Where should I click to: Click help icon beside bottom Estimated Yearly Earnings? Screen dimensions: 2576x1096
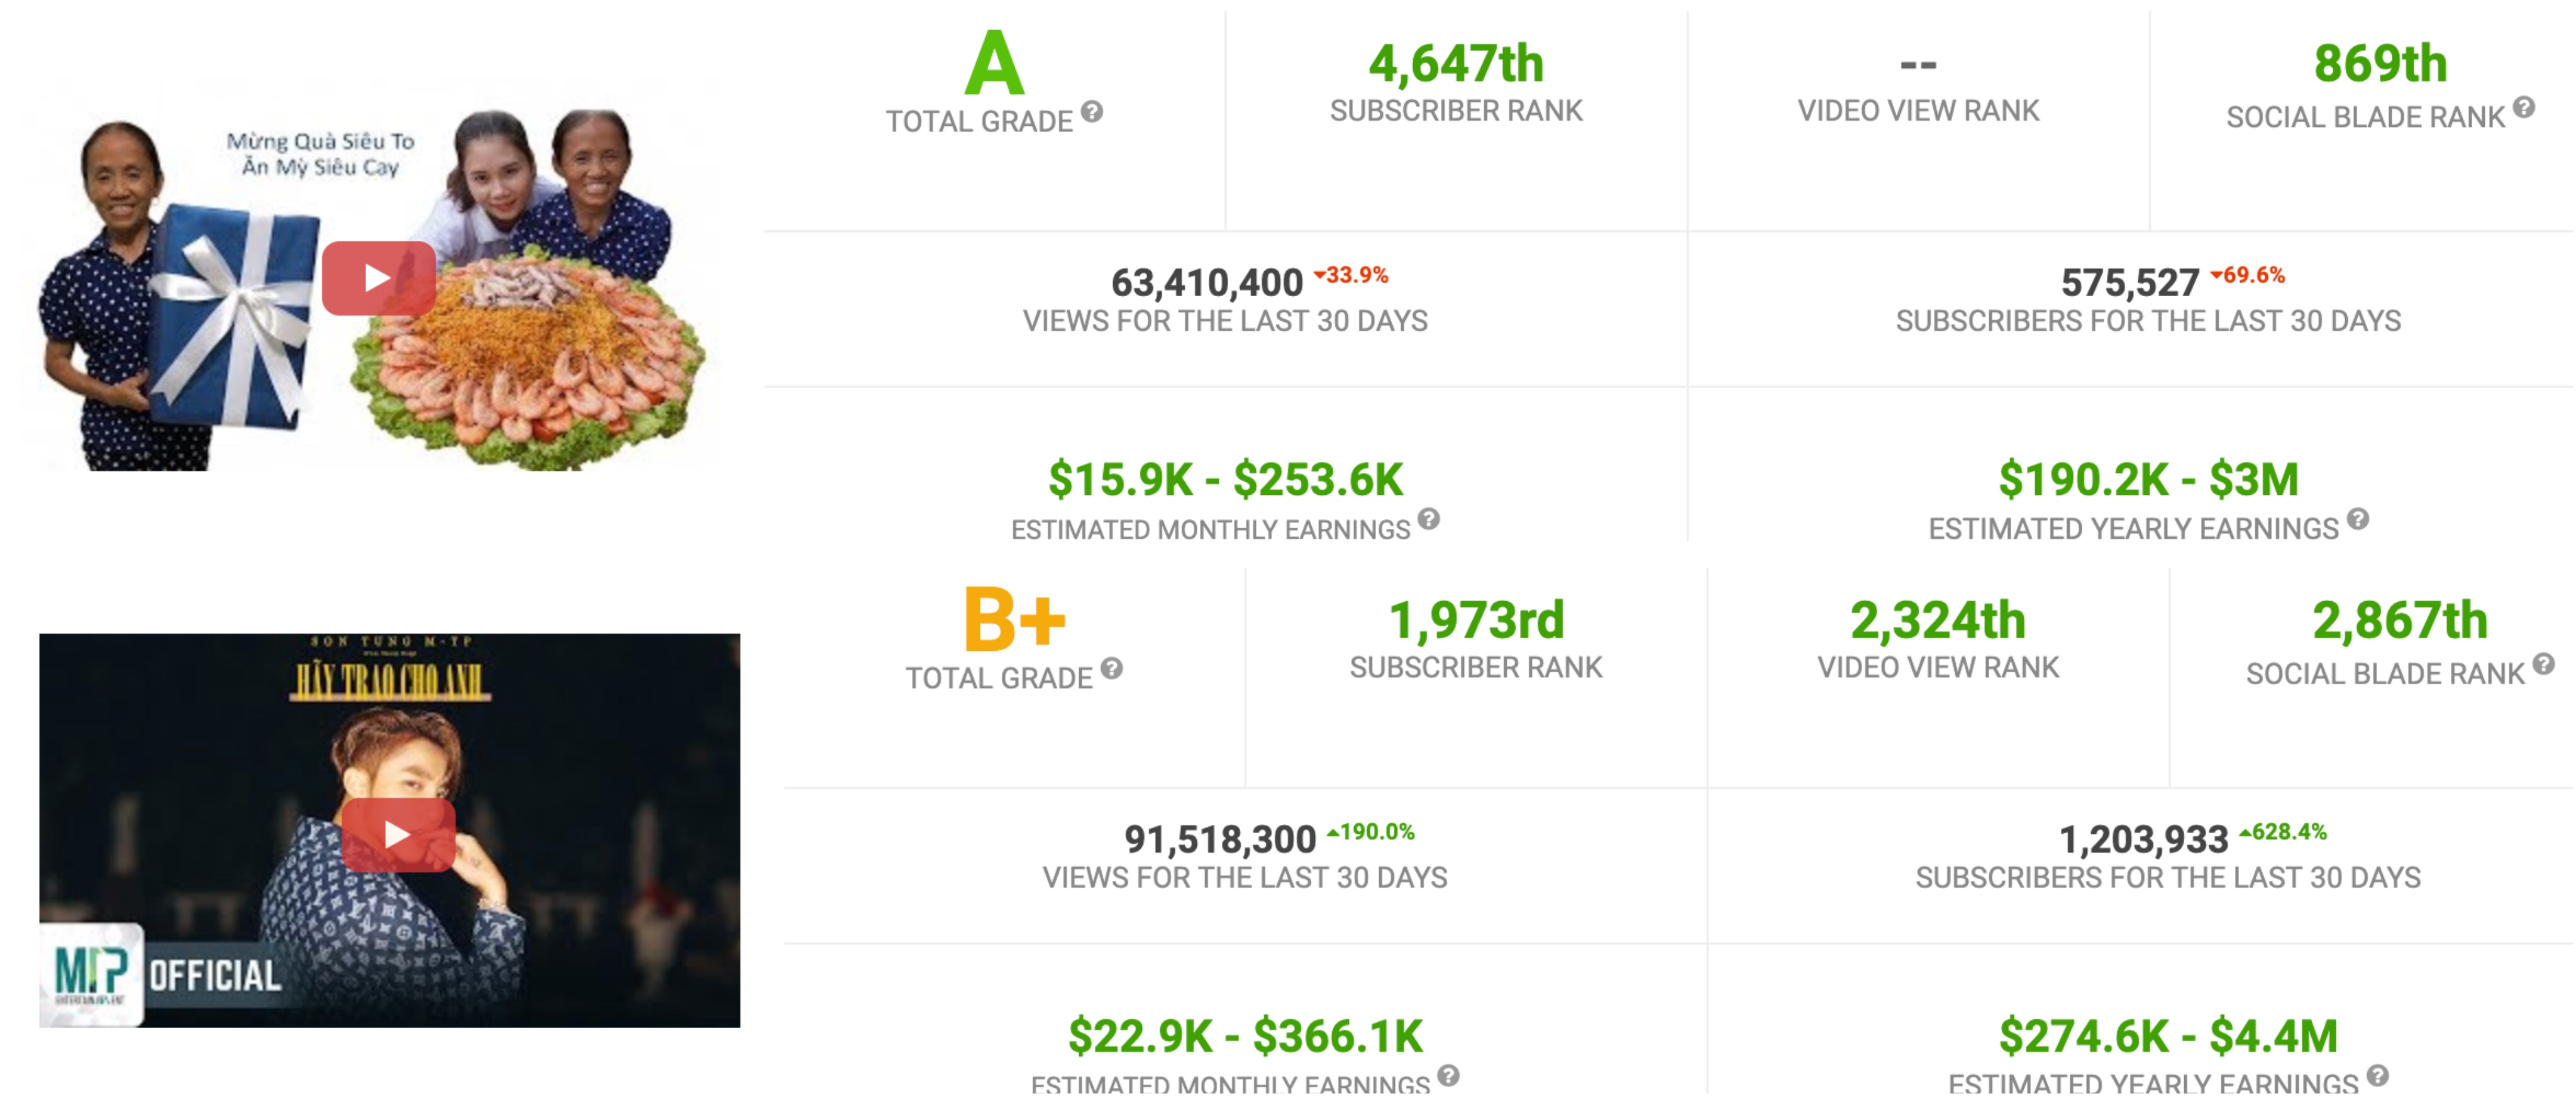click(2378, 1076)
